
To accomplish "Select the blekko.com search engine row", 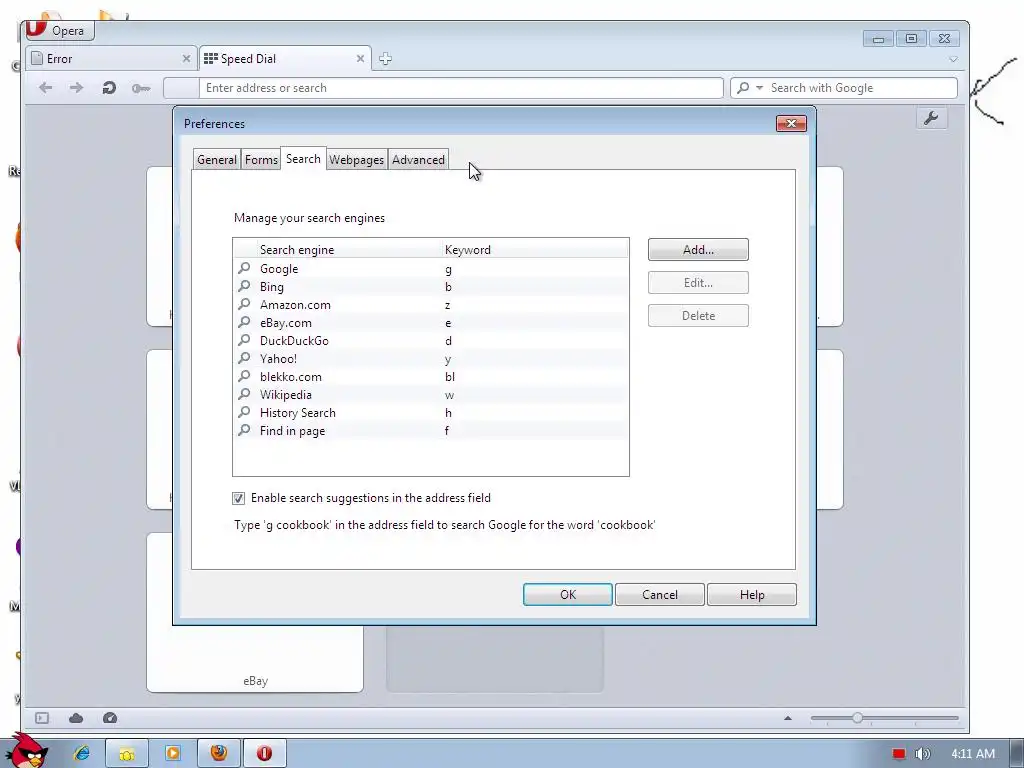I will pyautogui.click(x=431, y=376).
